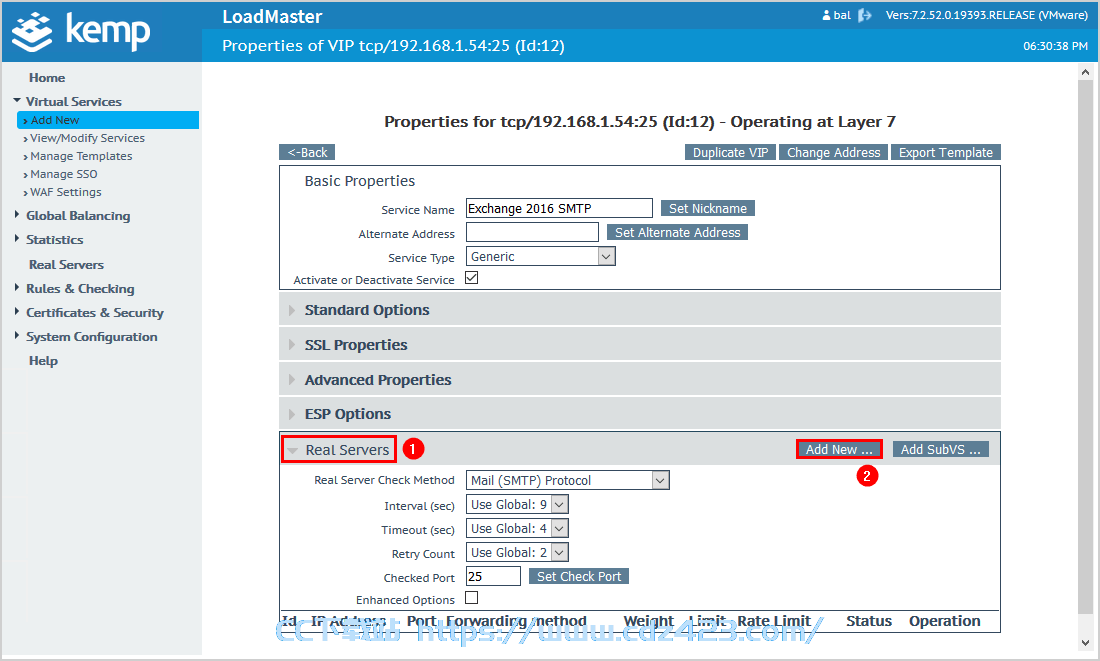Click Set Alternate Address button
The height and width of the screenshot is (661, 1100).
678,232
